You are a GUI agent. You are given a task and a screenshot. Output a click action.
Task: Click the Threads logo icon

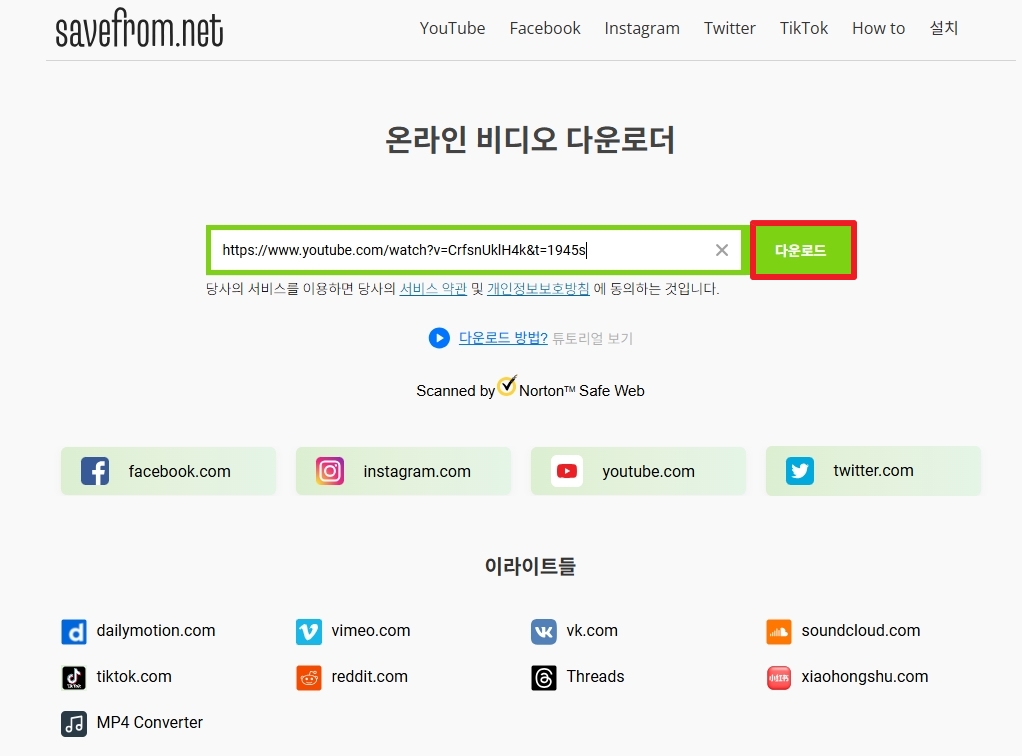544,678
